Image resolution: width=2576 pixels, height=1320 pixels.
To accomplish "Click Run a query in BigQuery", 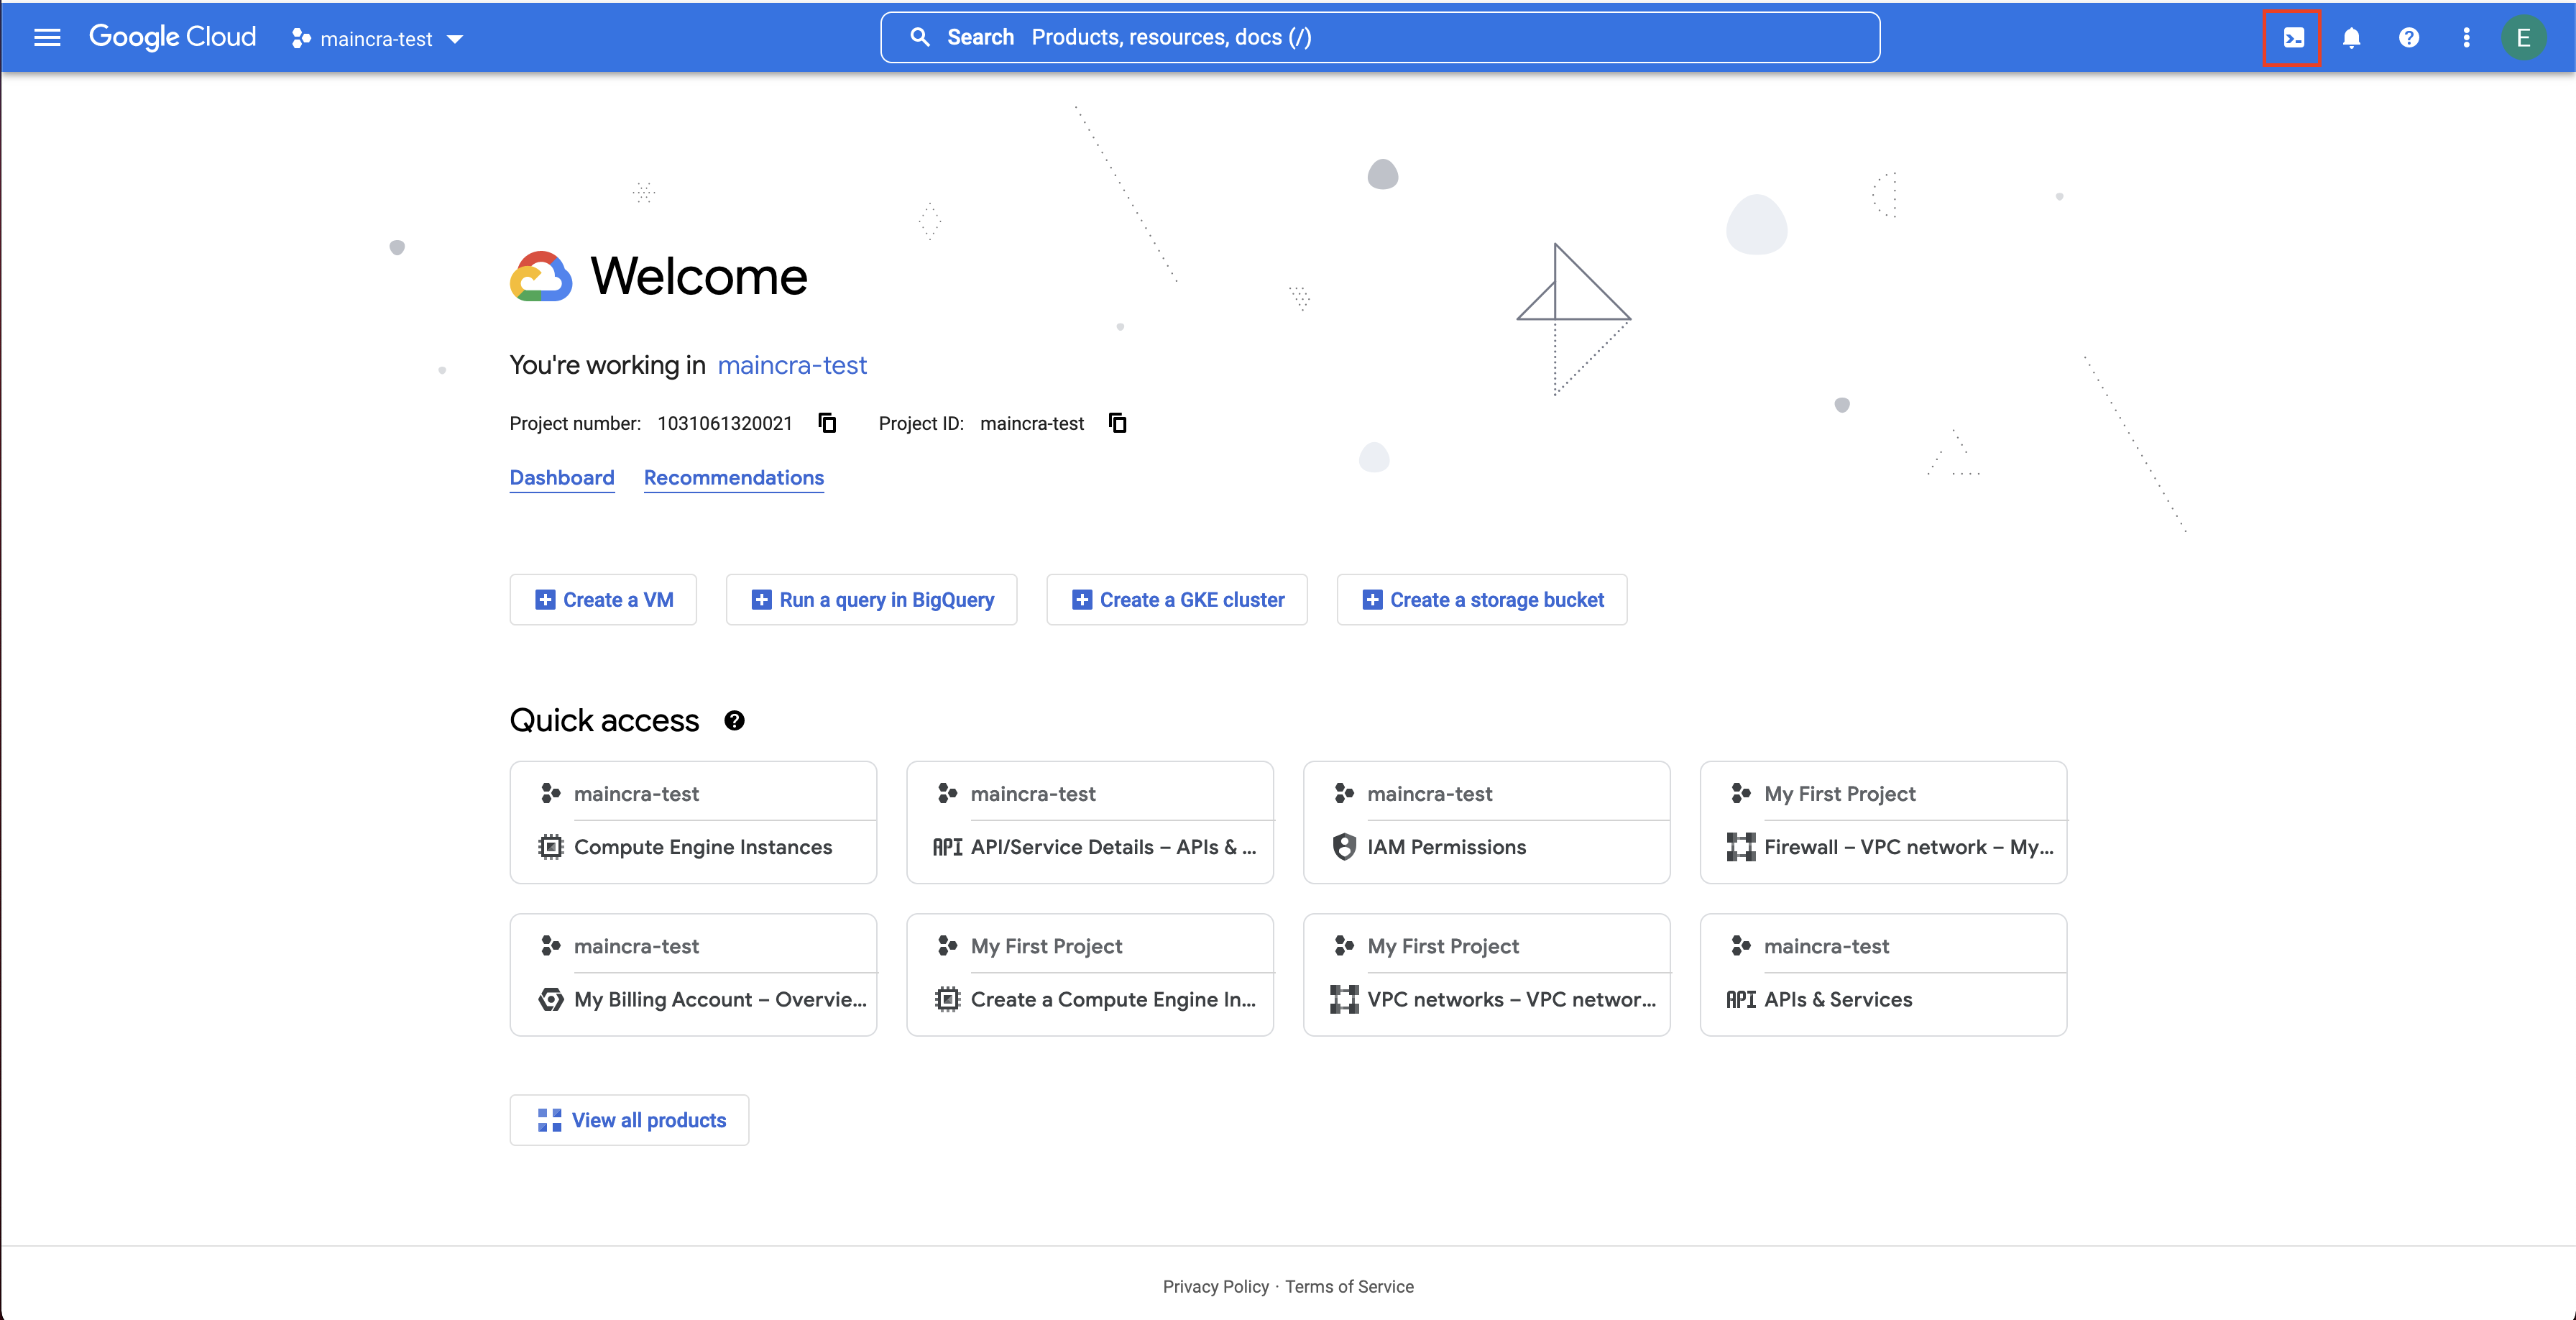I will tap(871, 600).
